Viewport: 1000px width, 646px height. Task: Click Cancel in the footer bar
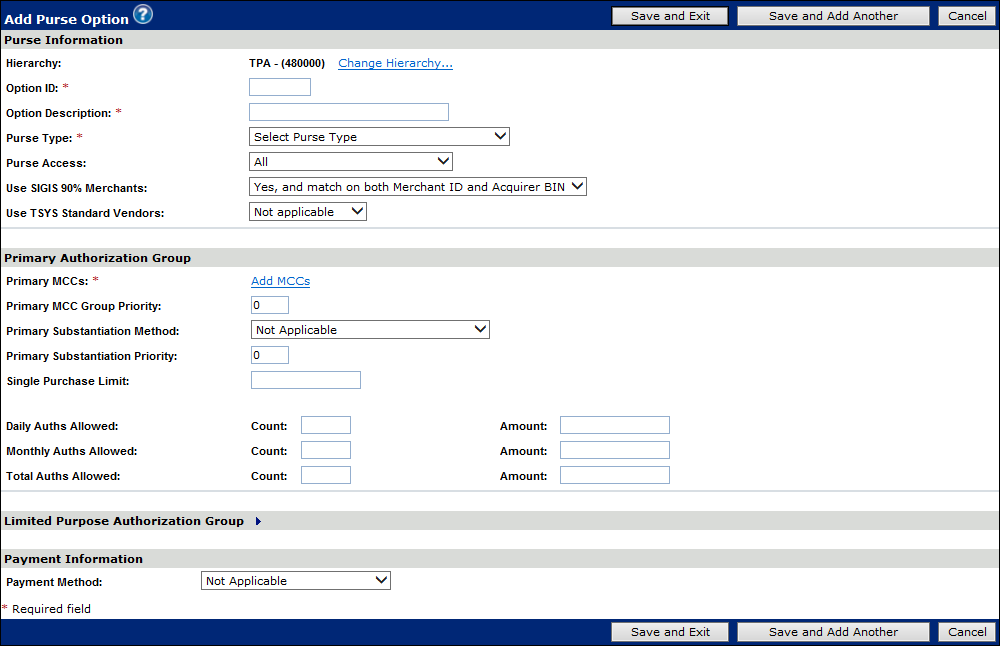click(x=967, y=632)
